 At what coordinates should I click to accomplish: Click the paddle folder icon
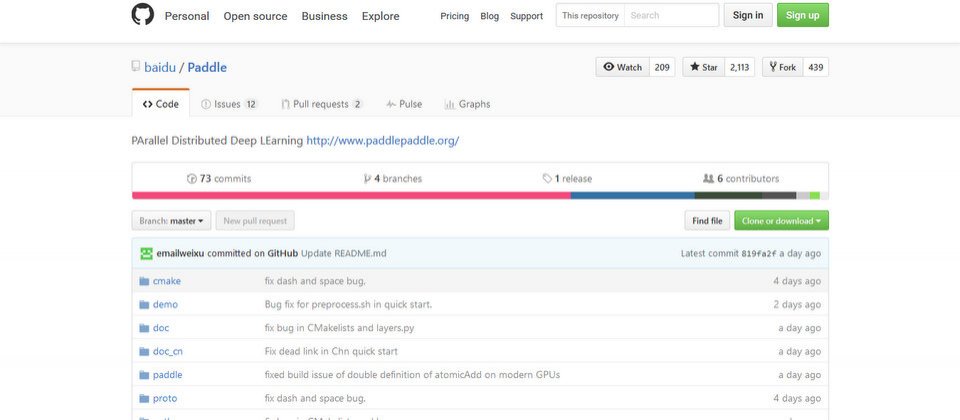(x=144, y=375)
